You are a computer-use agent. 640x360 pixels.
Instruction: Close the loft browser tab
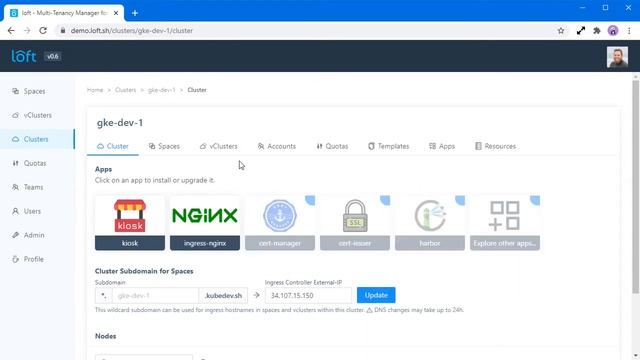[x=116, y=13]
